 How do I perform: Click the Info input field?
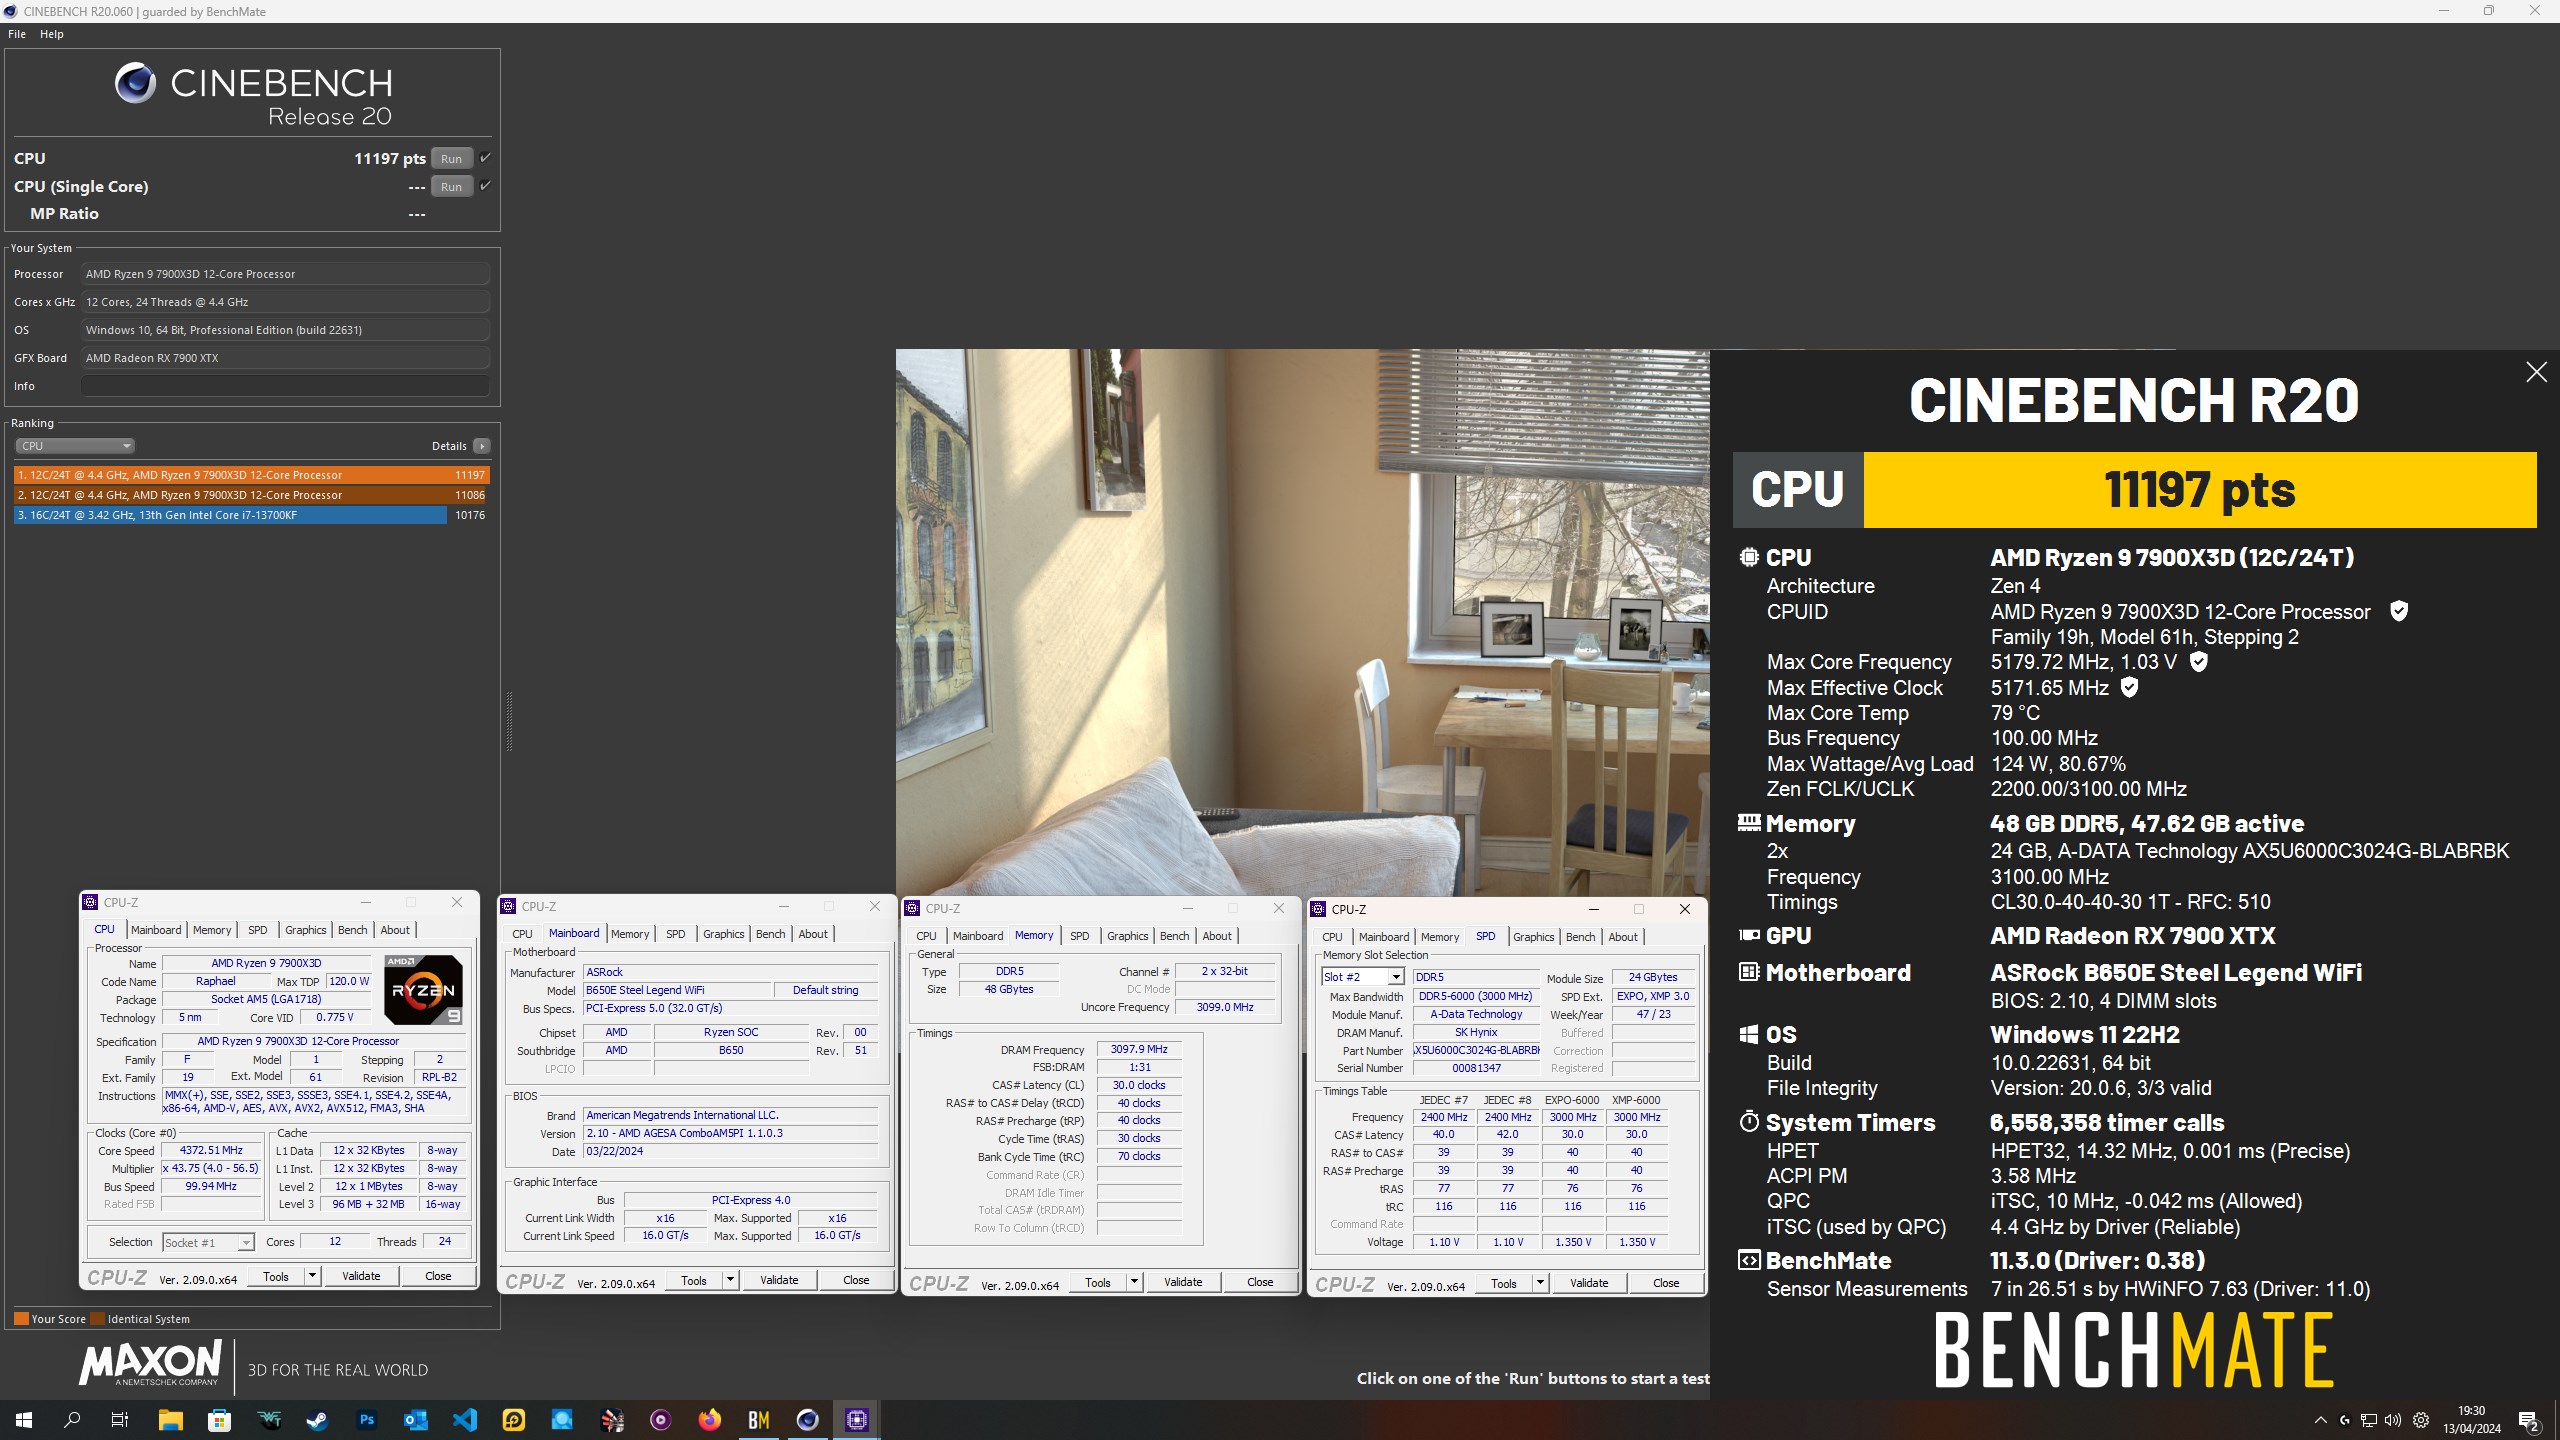pyautogui.click(x=285, y=386)
